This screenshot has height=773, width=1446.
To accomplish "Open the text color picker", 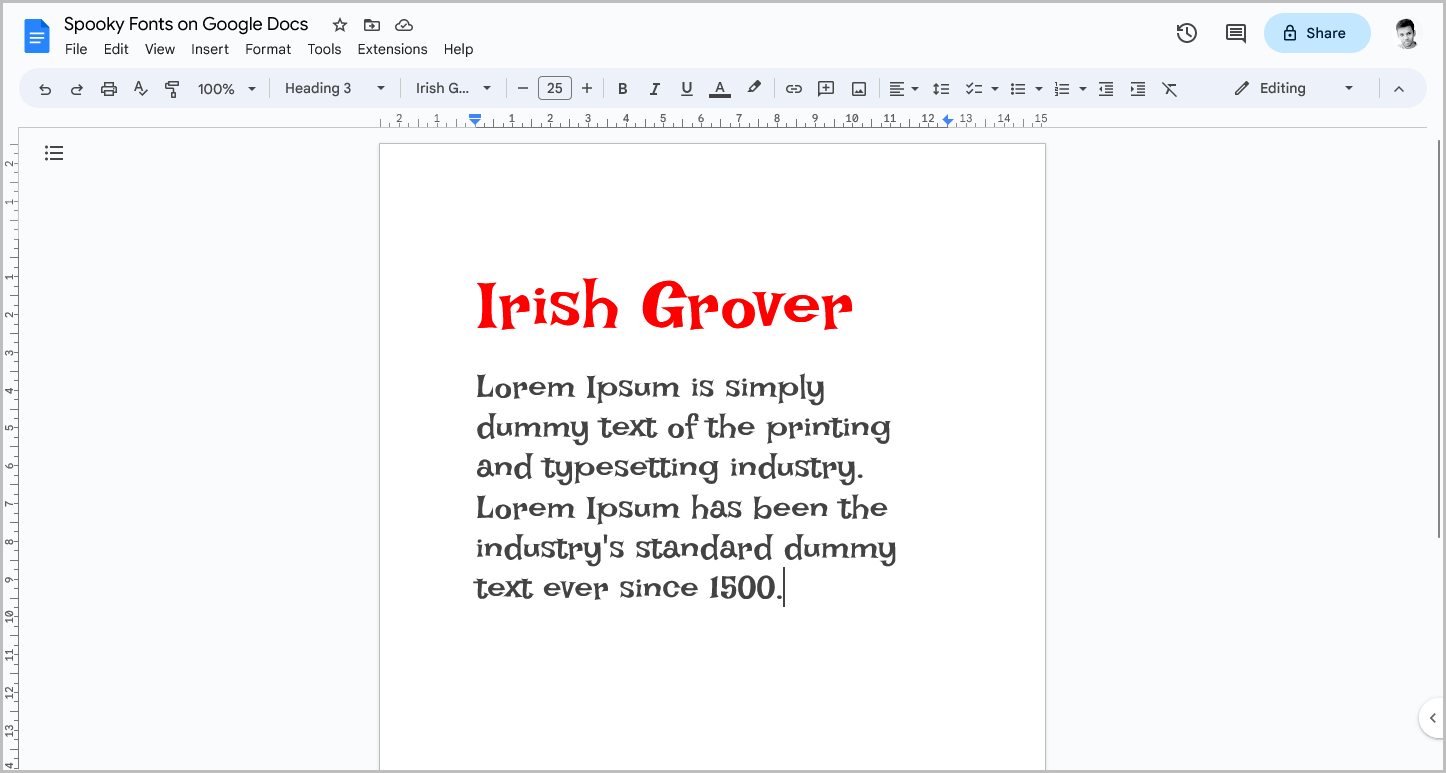I will [x=719, y=88].
